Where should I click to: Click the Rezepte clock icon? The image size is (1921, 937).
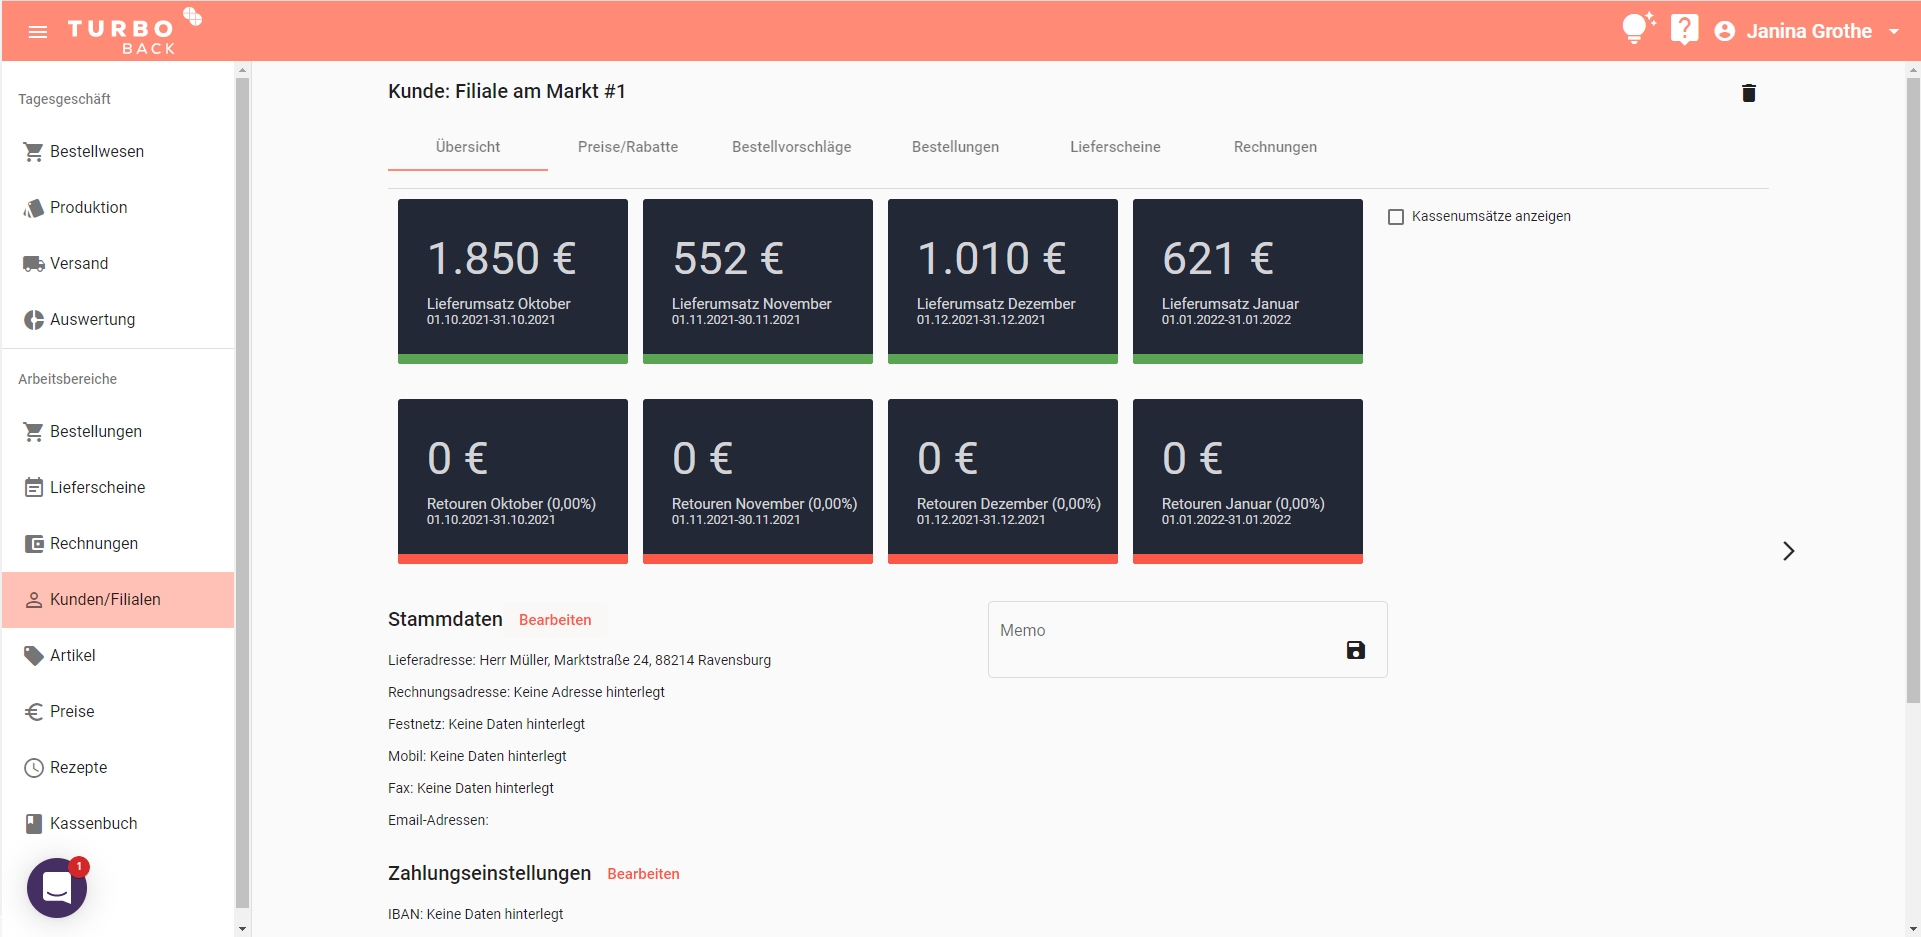[33, 768]
